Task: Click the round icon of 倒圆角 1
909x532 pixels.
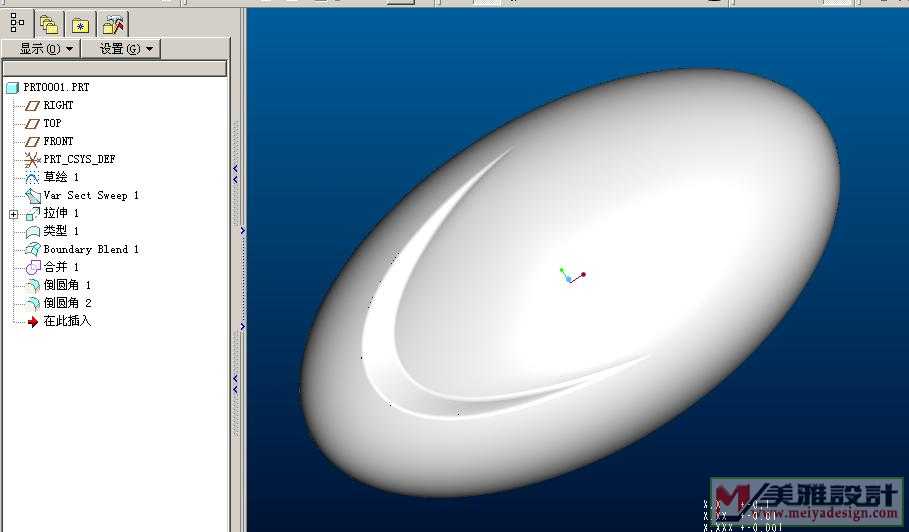Action: click(x=33, y=285)
